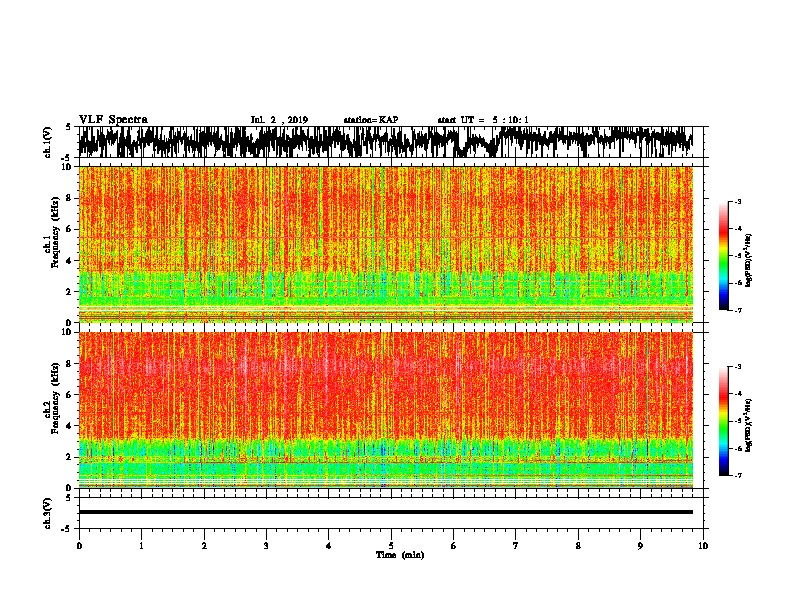Select the "station=KAP" header text
This screenshot has height=612, width=792.
coord(371,120)
